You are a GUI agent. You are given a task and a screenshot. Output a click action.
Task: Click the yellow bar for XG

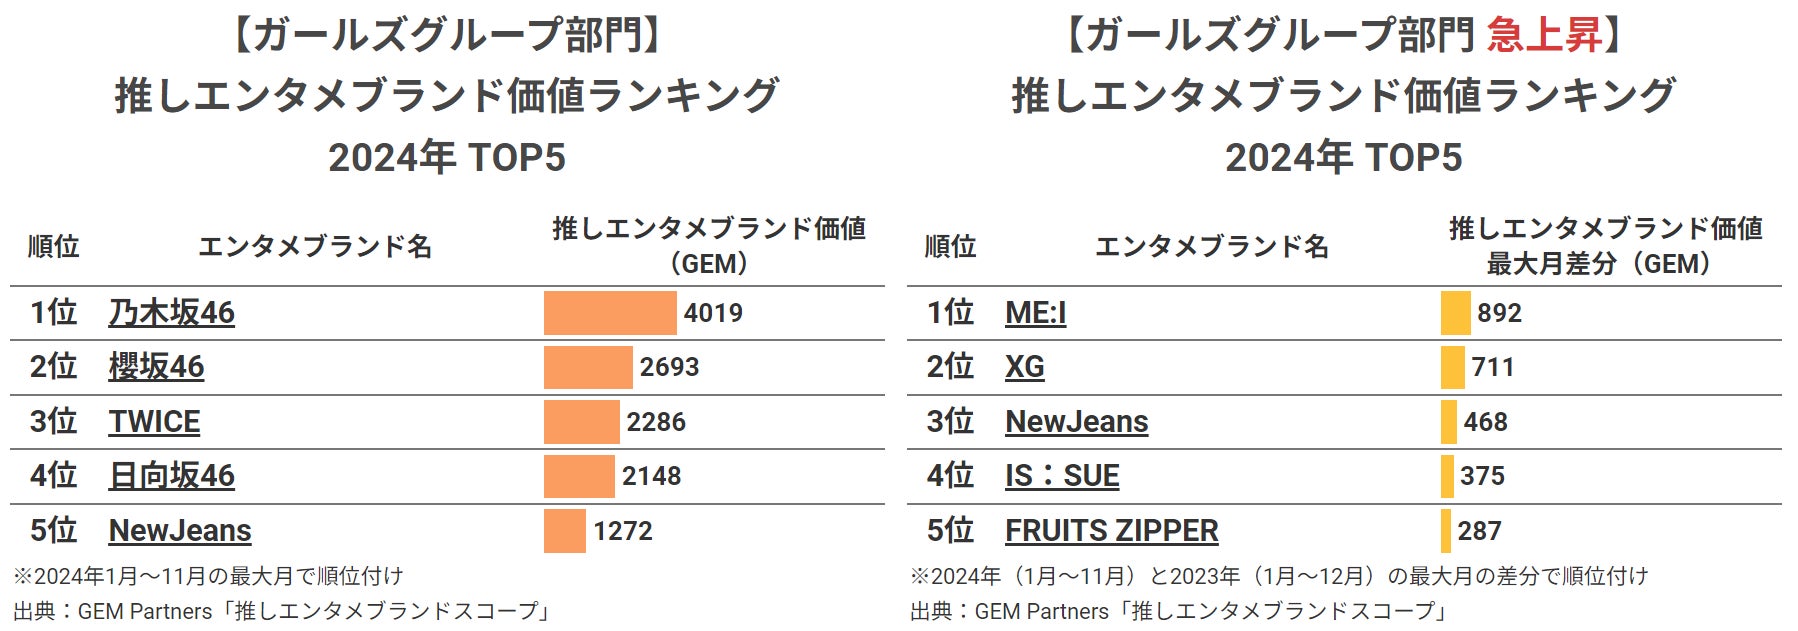(1452, 367)
